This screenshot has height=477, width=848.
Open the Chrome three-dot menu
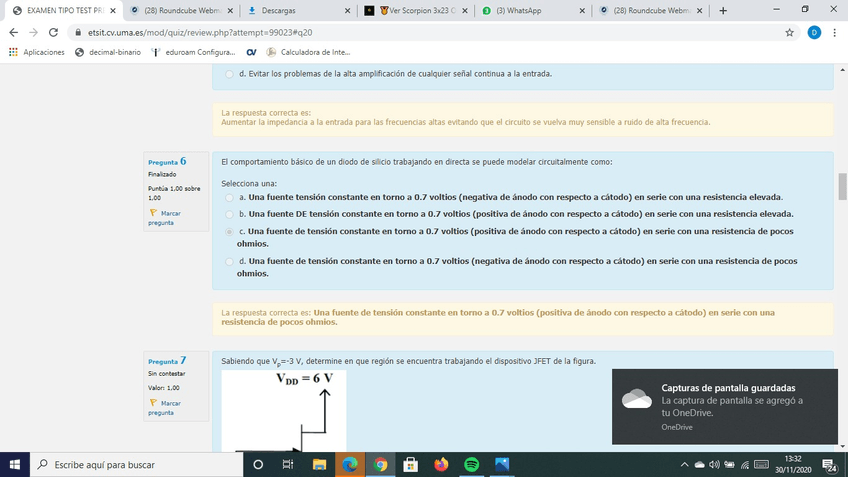[834, 32]
